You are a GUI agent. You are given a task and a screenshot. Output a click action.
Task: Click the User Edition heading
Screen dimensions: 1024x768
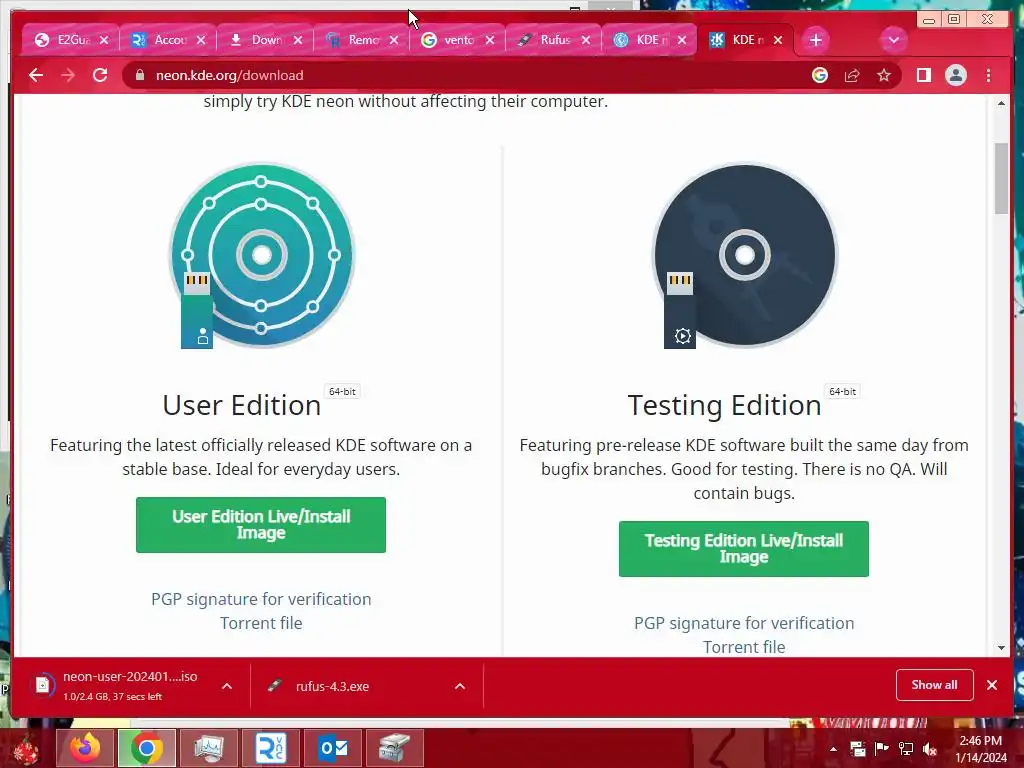(x=242, y=405)
